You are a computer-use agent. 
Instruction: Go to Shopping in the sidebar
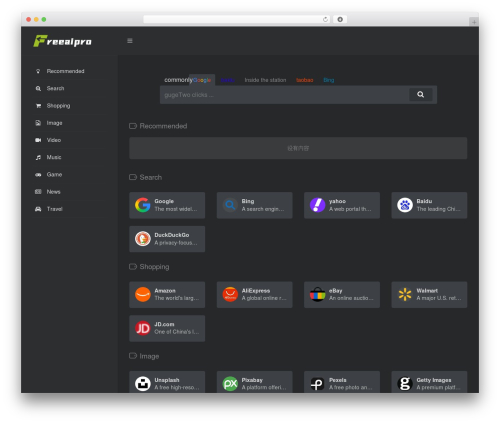click(x=58, y=106)
